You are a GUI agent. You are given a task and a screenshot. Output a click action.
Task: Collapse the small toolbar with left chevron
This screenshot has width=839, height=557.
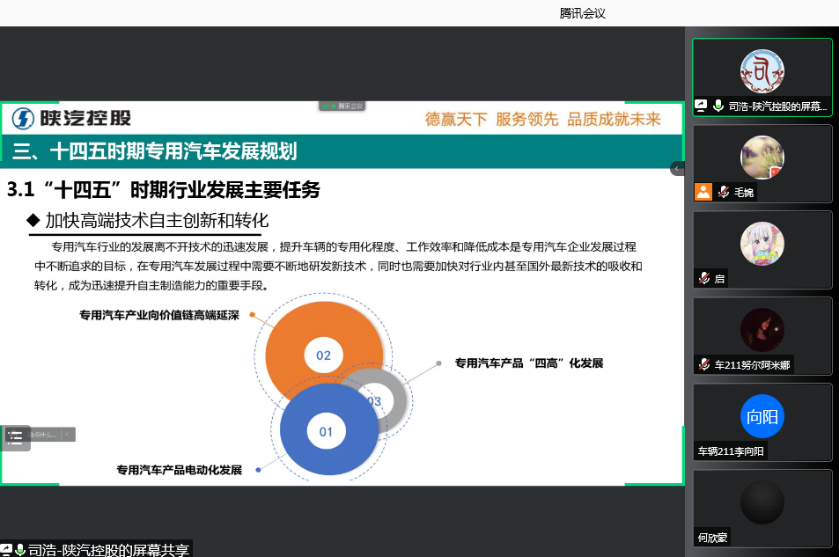(x=67, y=434)
